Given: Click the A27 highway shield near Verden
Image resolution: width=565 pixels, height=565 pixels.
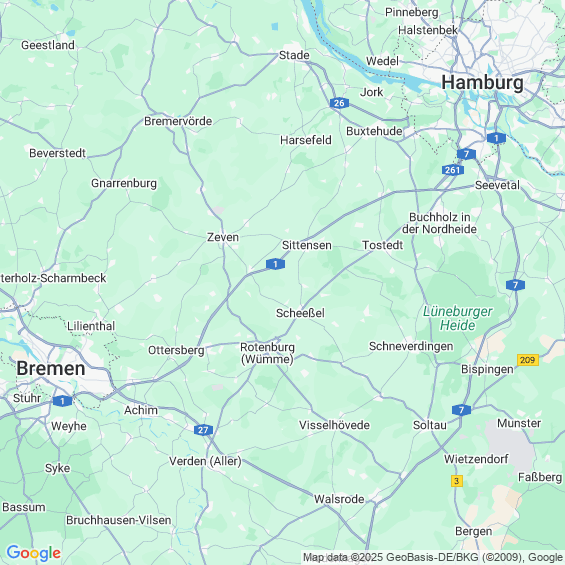Looking at the screenshot, I should (203, 430).
